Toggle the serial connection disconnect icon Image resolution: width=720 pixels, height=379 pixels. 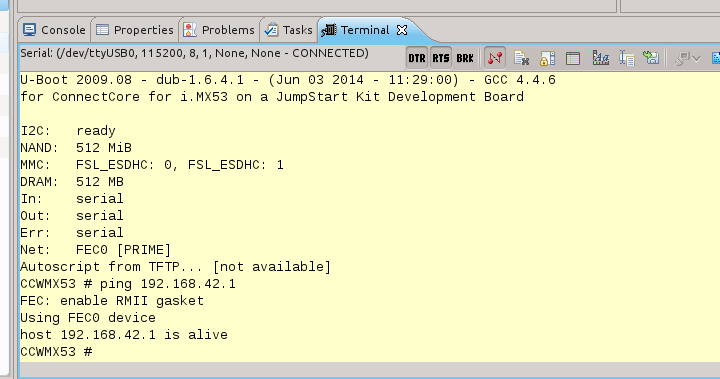(x=495, y=58)
